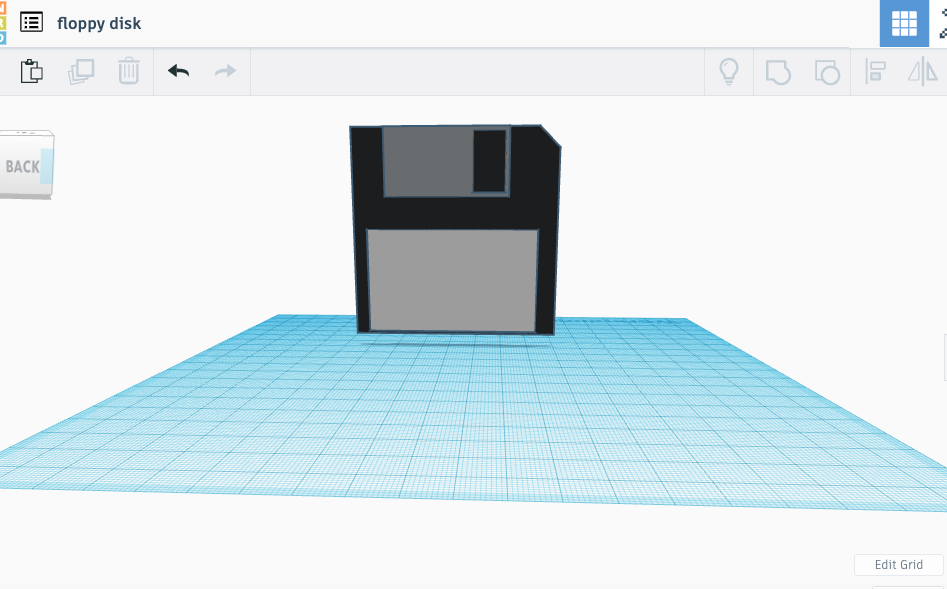Click the Paste clipboard icon
Image resolution: width=947 pixels, height=589 pixels.
coord(32,71)
